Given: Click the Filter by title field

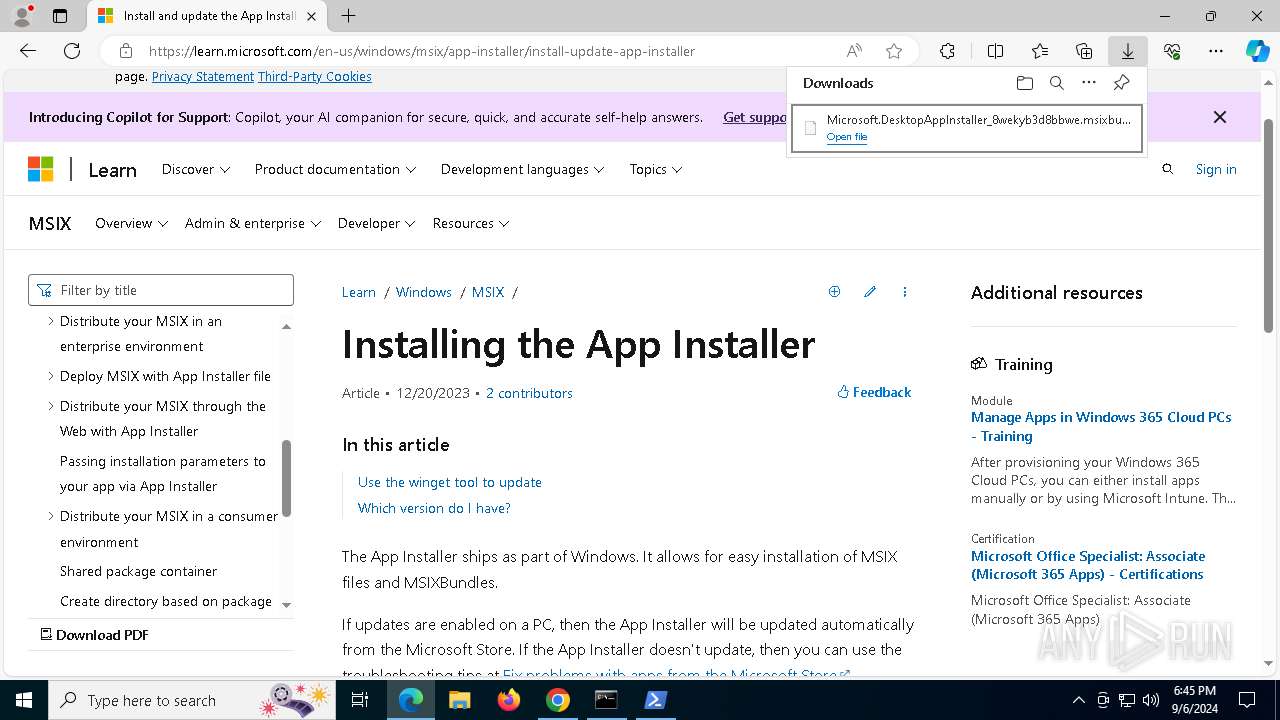Looking at the screenshot, I should coord(161,290).
